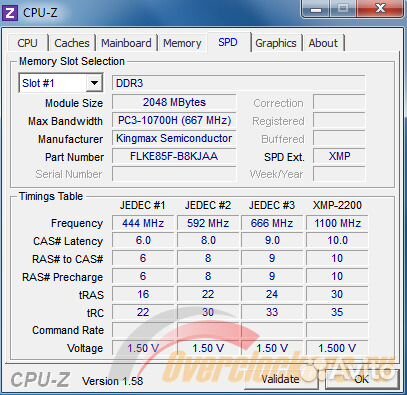Click the Command Rate label

pos(68,330)
